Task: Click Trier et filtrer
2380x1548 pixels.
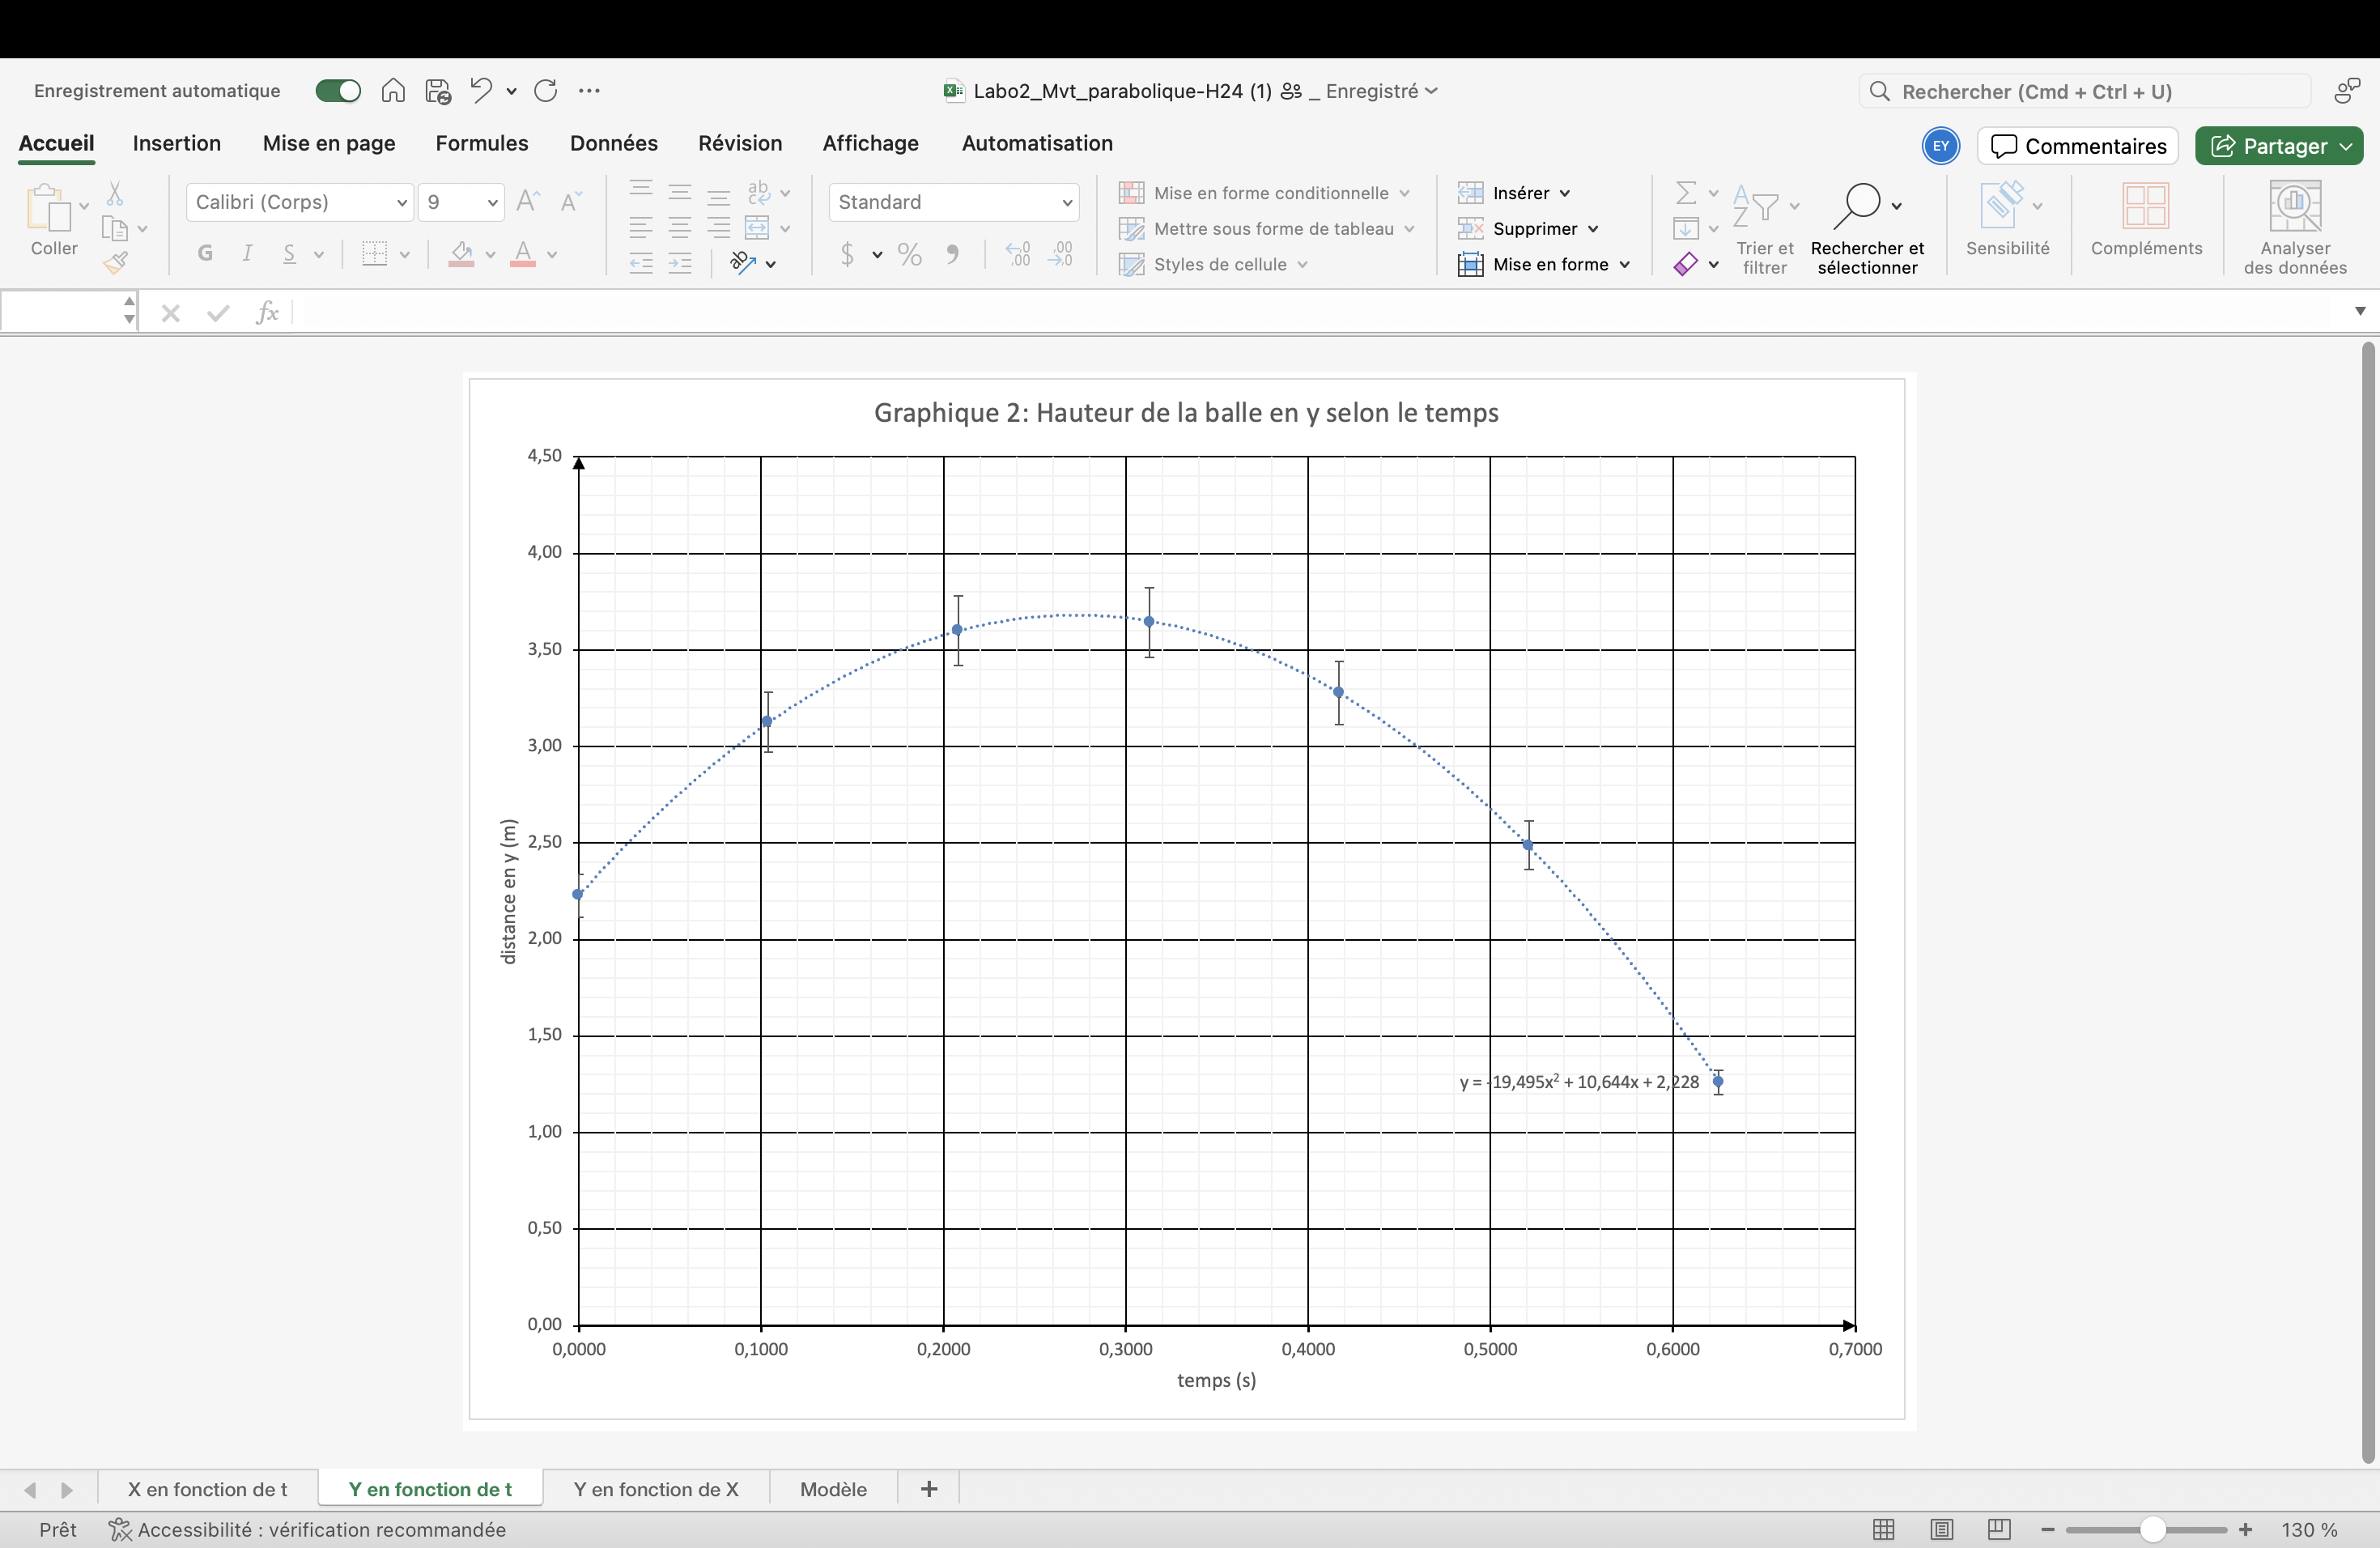Action: click(1764, 229)
